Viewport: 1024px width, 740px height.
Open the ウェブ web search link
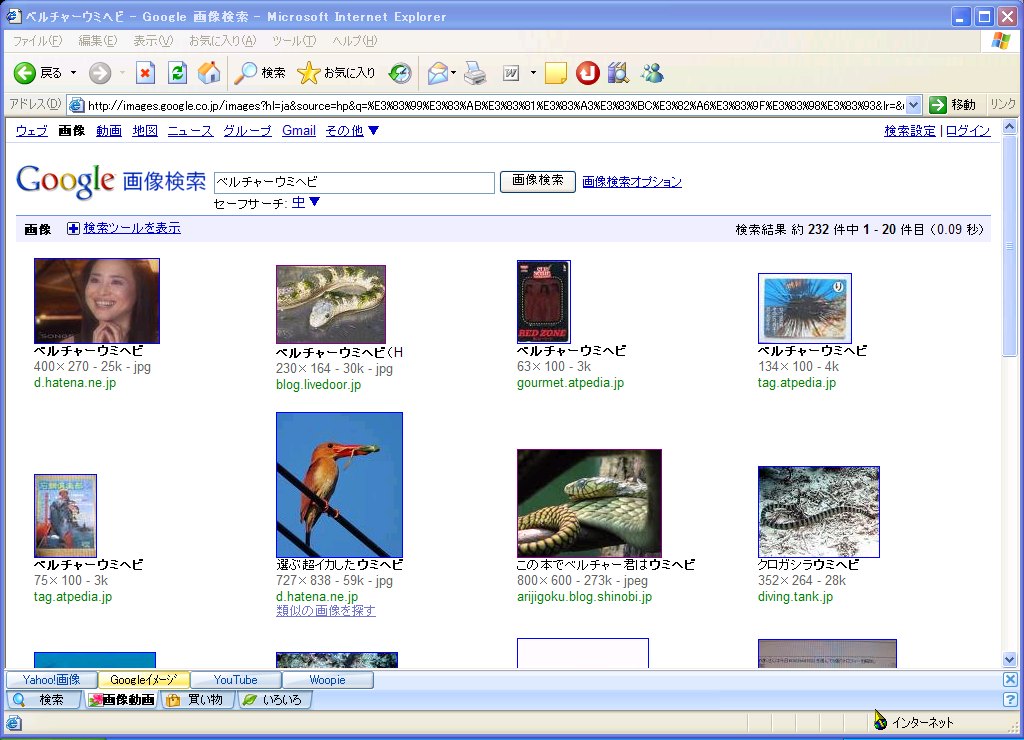(x=31, y=131)
